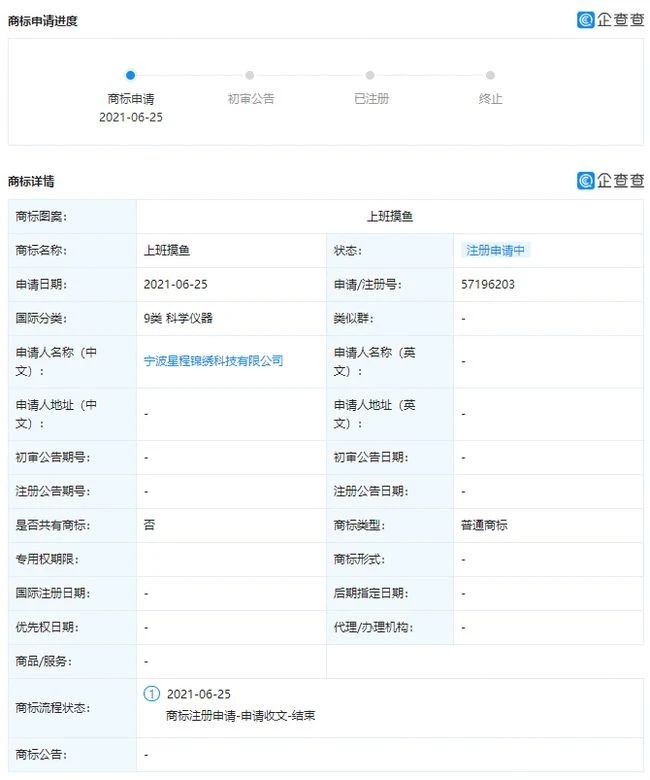Click the 终止 progress dot

click(490, 75)
